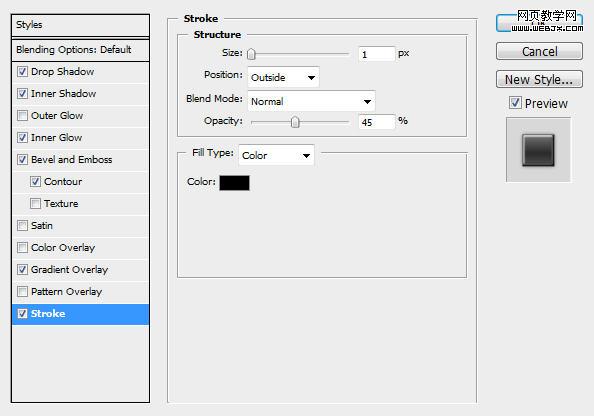Enable the Texture sub-option checkbox
The image size is (594, 416).
(x=35, y=203)
